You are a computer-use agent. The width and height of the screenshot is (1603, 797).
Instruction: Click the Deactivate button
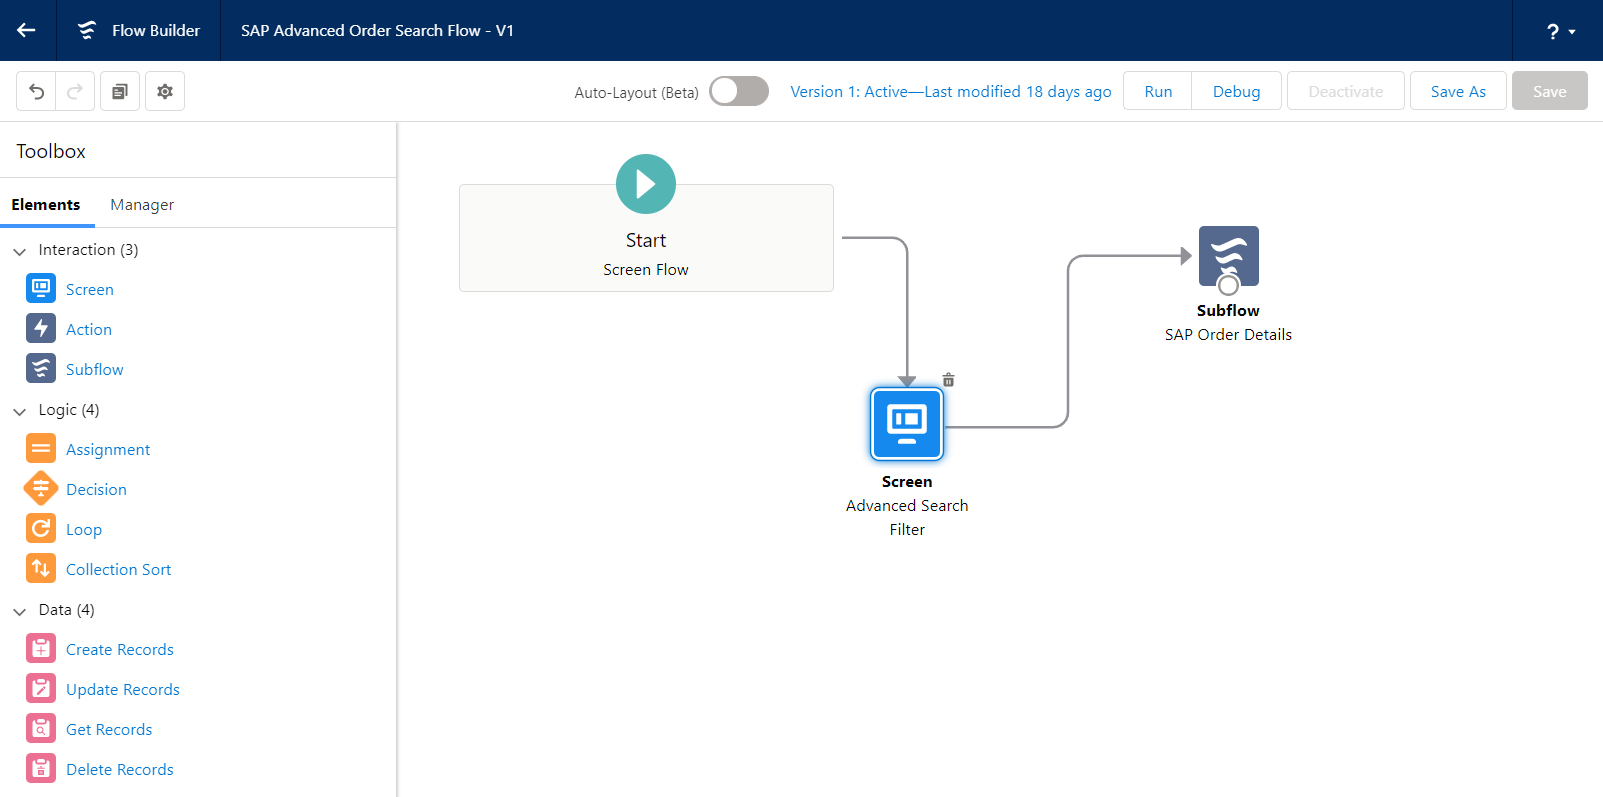click(x=1346, y=91)
